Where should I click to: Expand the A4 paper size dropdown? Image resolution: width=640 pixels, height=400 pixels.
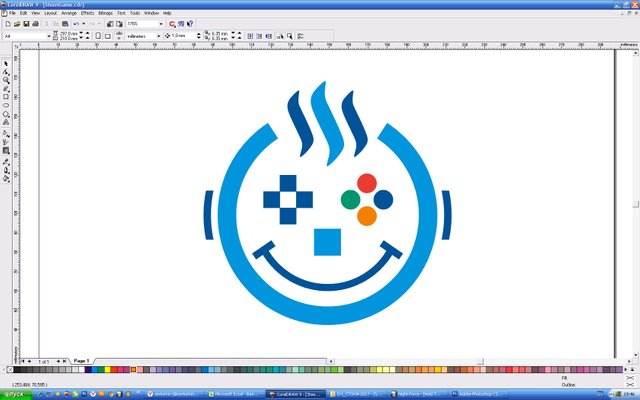coord(49,36)
